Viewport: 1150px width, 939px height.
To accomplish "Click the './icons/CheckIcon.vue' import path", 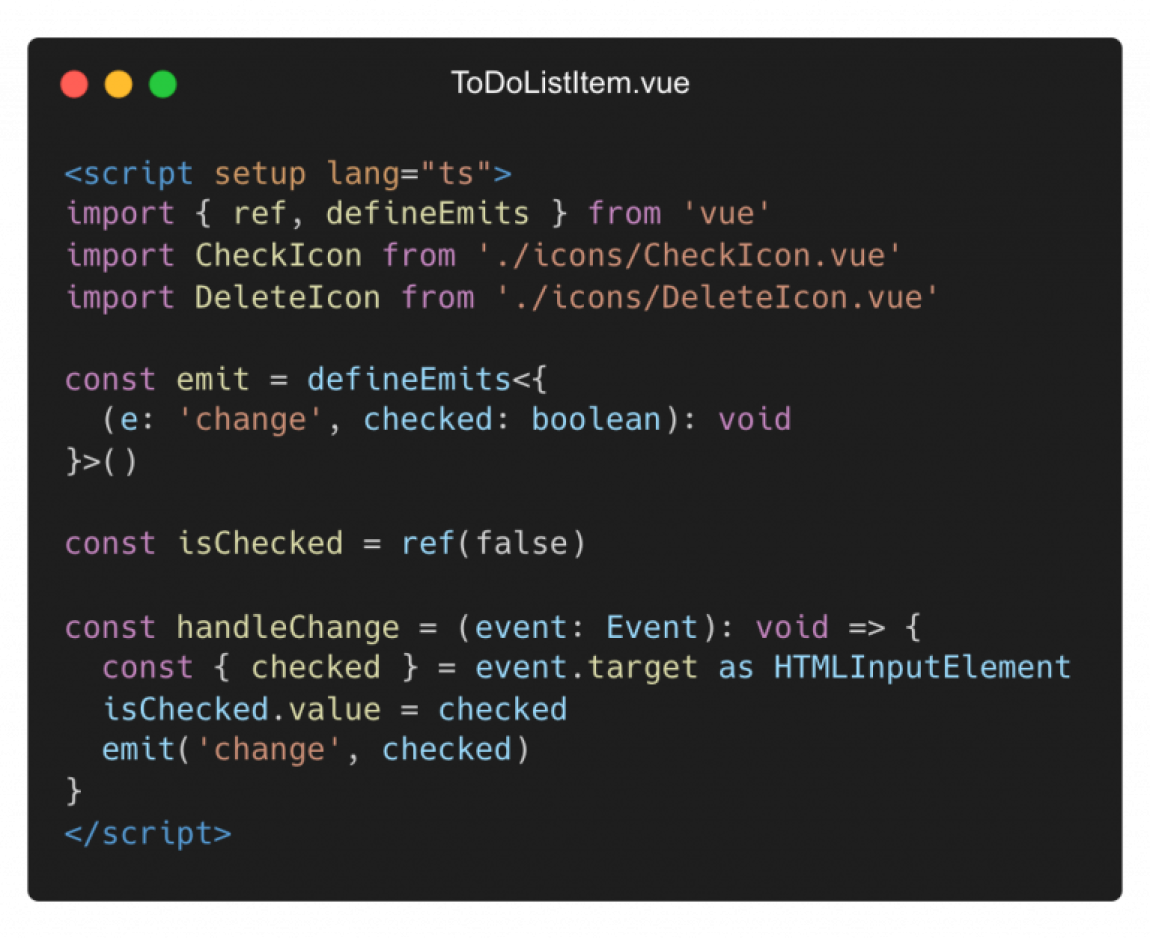I will tap(689, 255).
